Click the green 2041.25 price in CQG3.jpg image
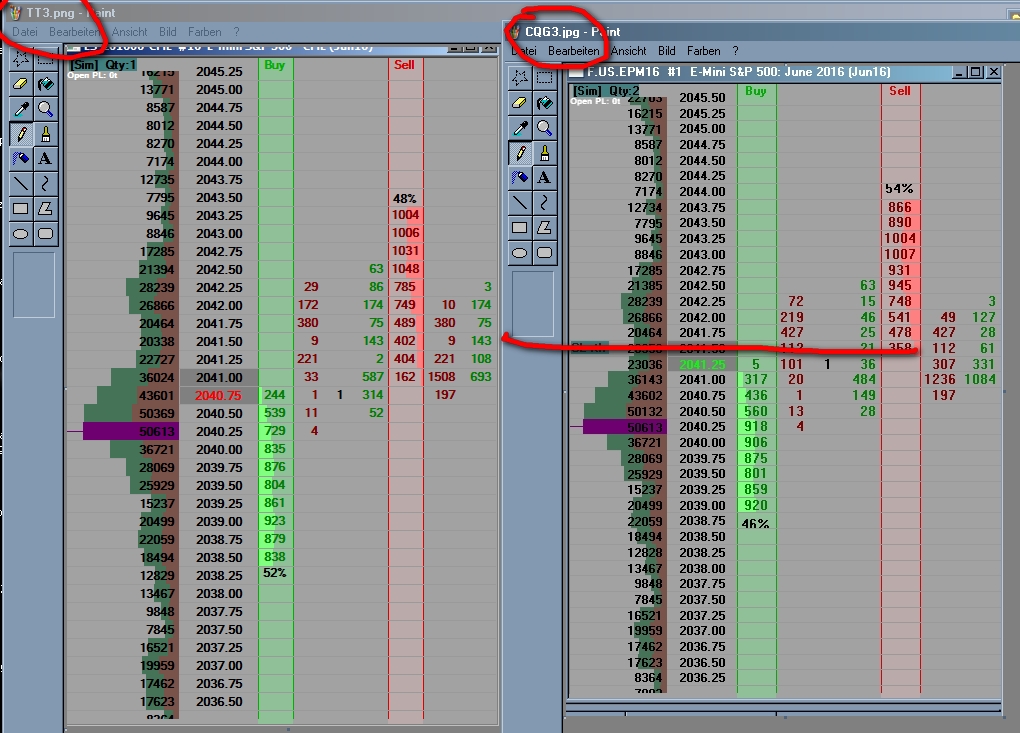Screen dimensions: 1020x733 [703, 364]
